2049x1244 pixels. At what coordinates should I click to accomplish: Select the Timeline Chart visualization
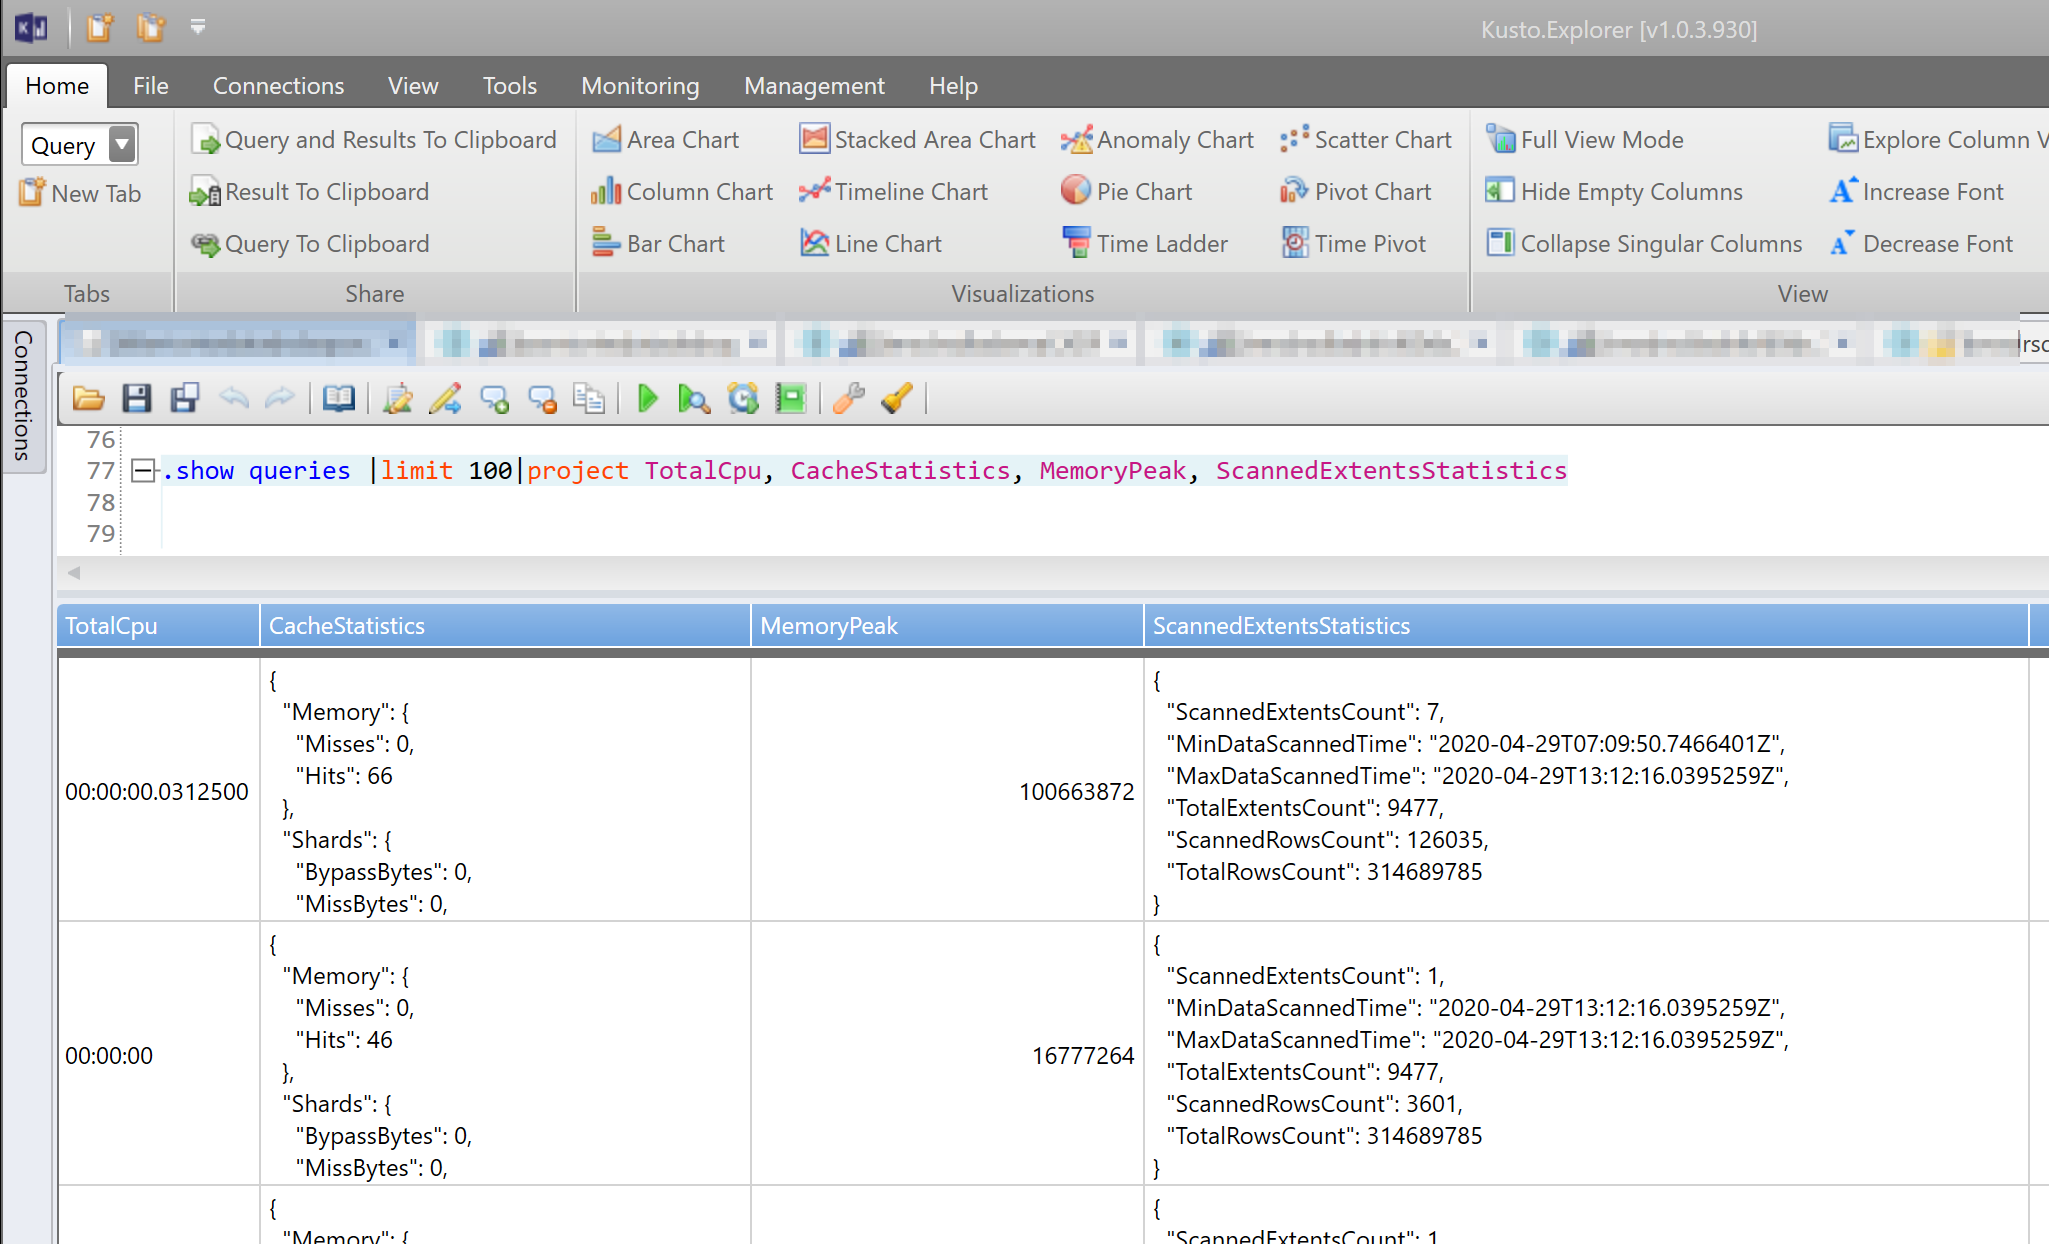point(893,192)
